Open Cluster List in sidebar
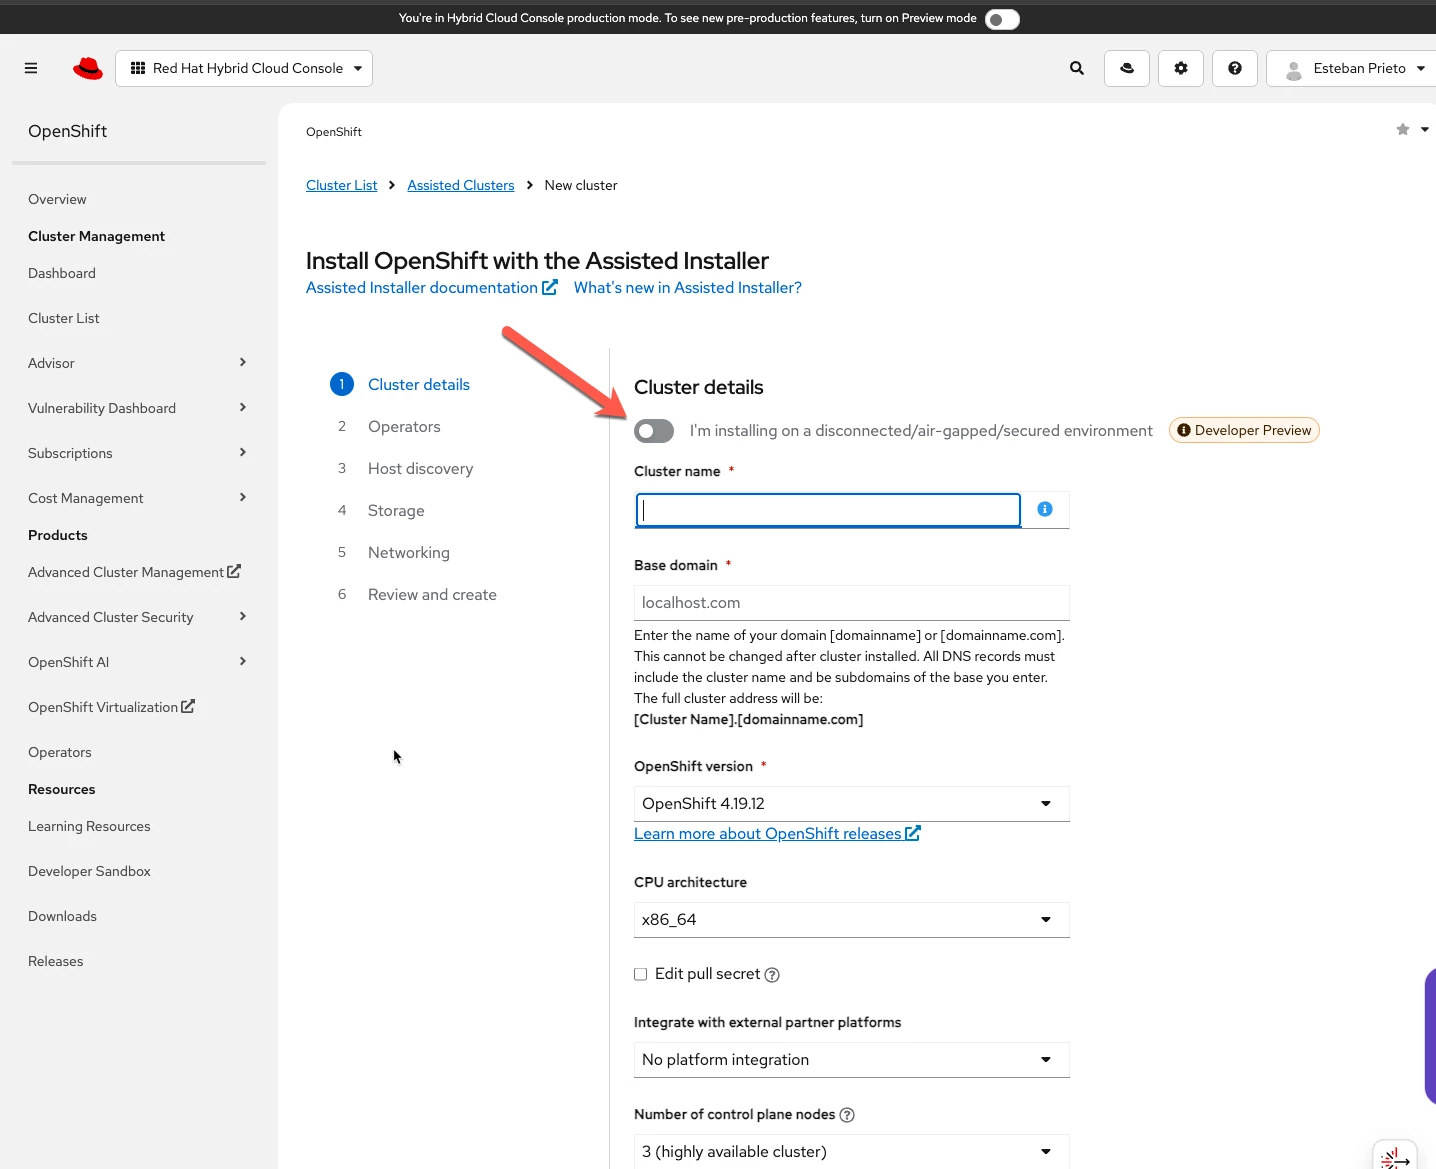Screen dimensions: 1436x1169 click(x=64, y=318)
